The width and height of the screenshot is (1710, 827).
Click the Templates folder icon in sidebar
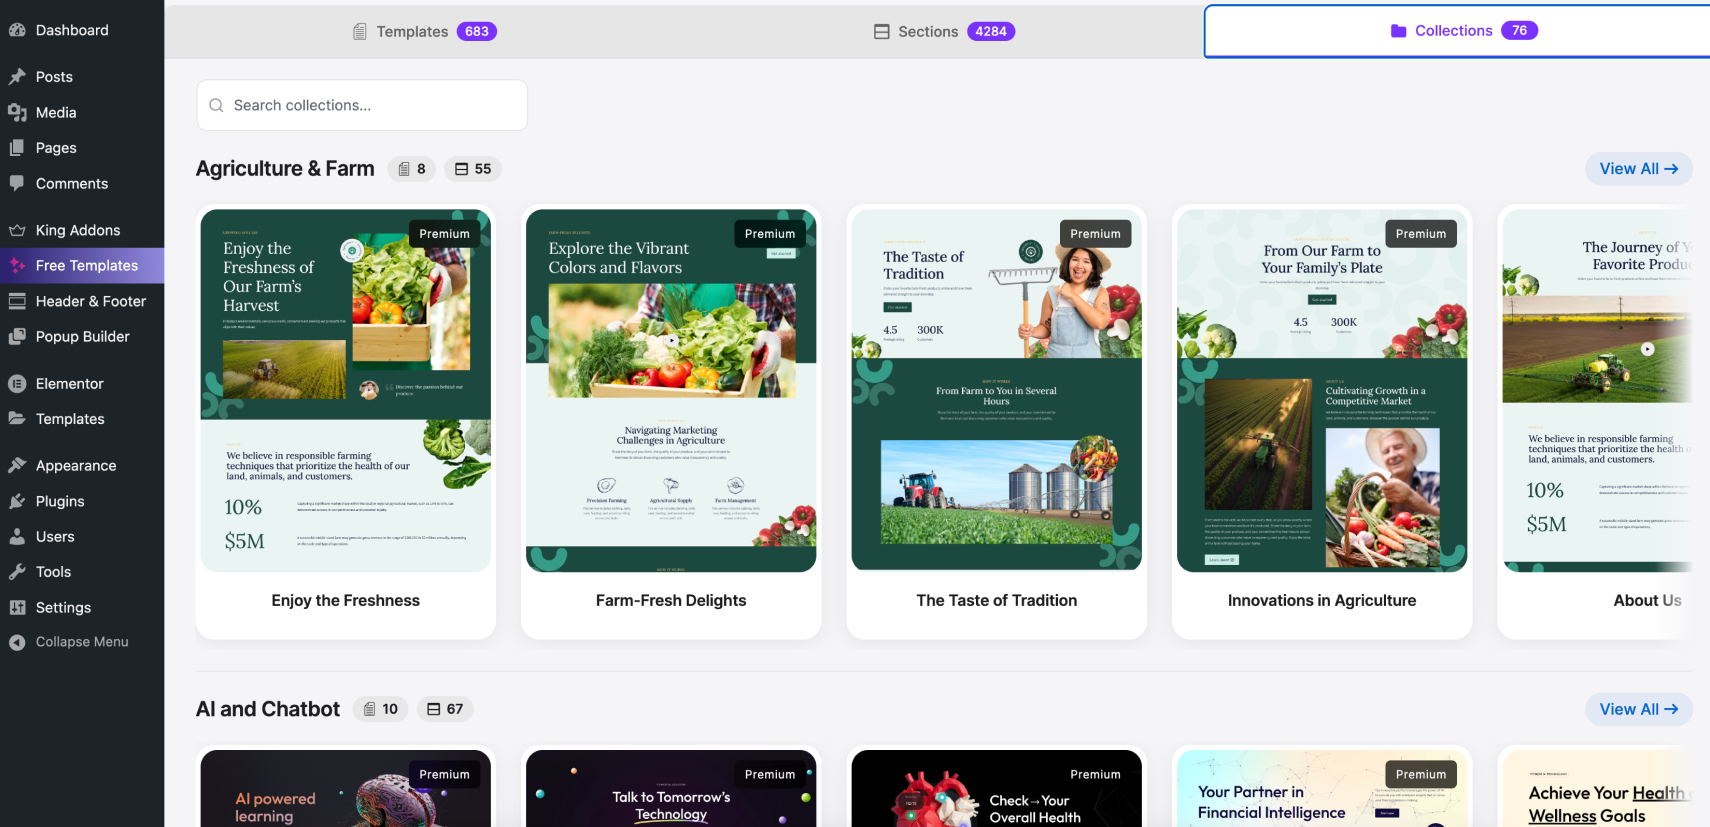pos(17,418)
